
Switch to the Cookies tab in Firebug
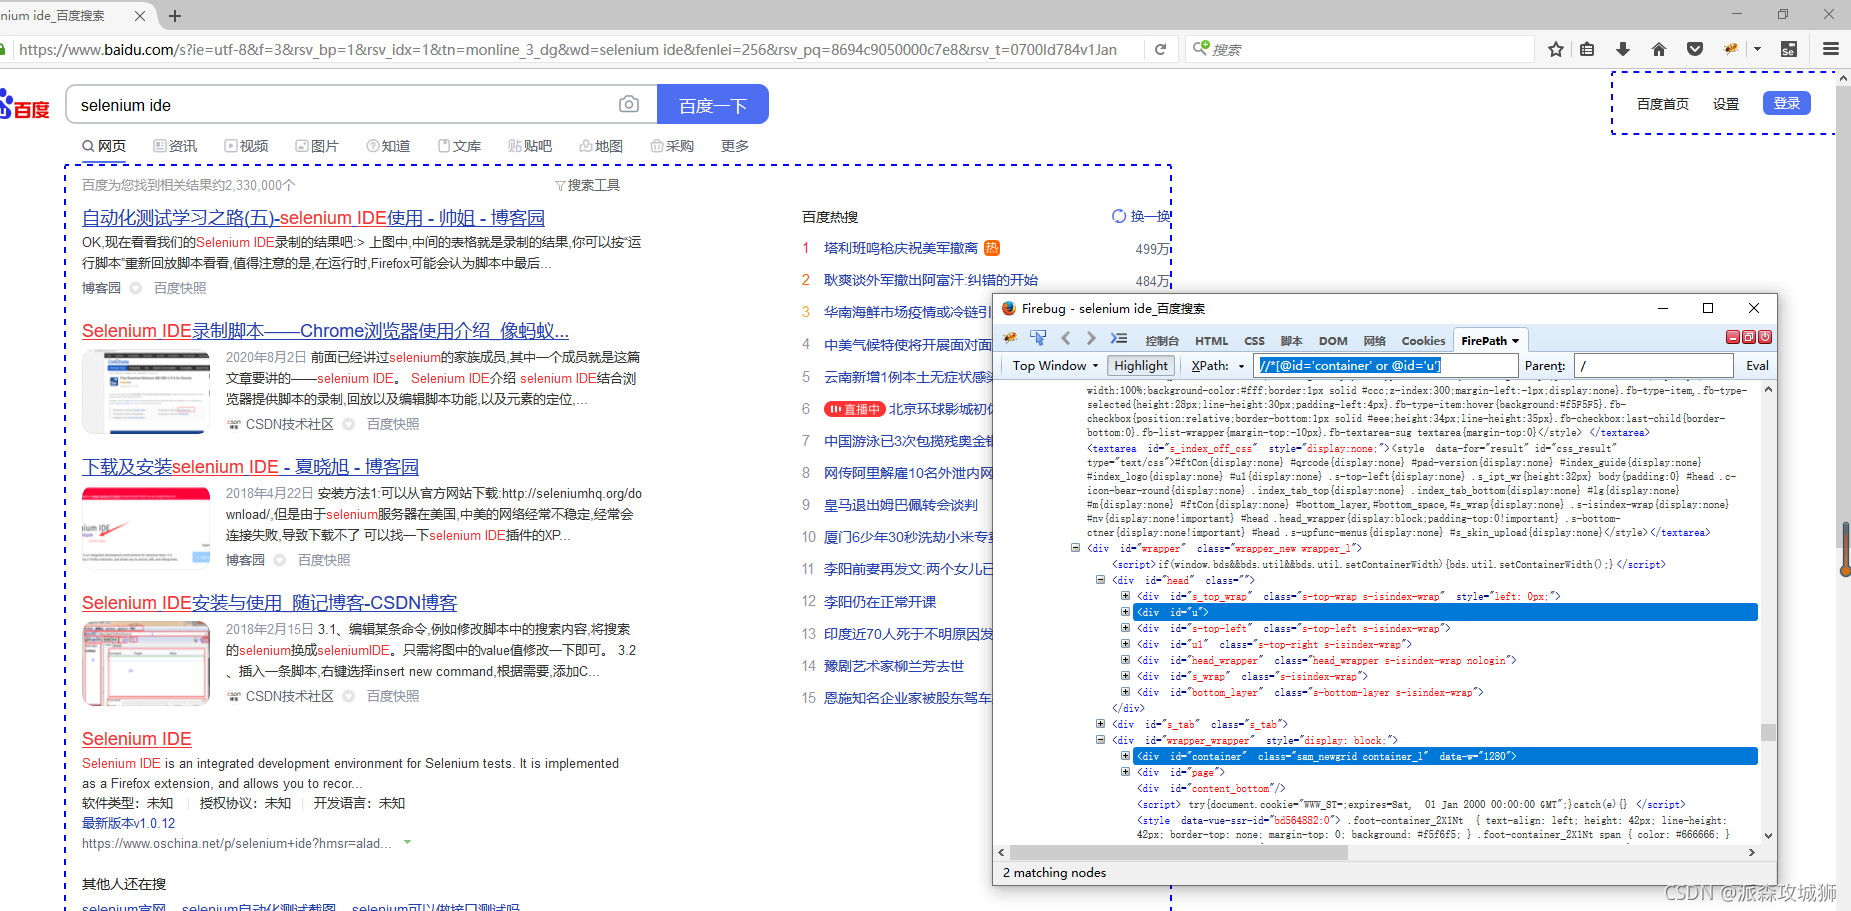click(x=1423, y=341)
